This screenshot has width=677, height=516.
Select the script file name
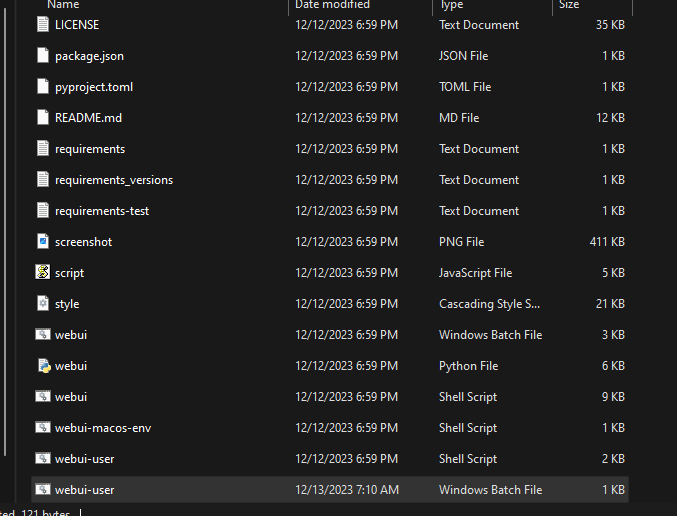click(70, 273)
